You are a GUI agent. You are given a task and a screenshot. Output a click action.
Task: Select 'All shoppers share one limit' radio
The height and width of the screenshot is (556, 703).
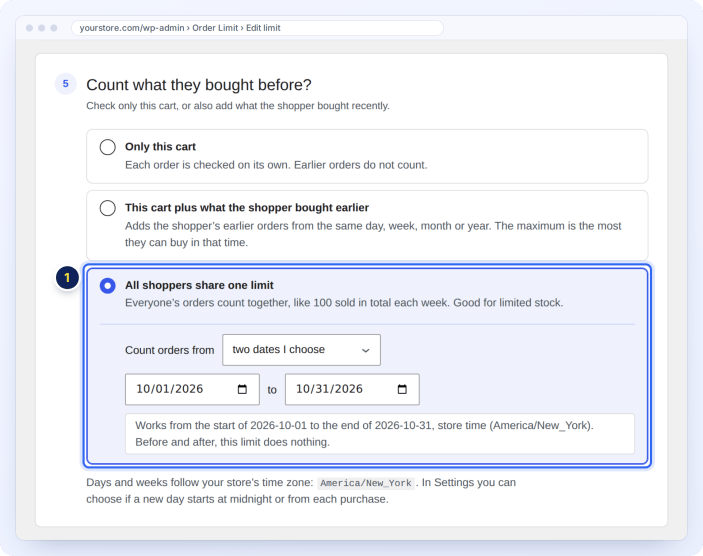108,286
